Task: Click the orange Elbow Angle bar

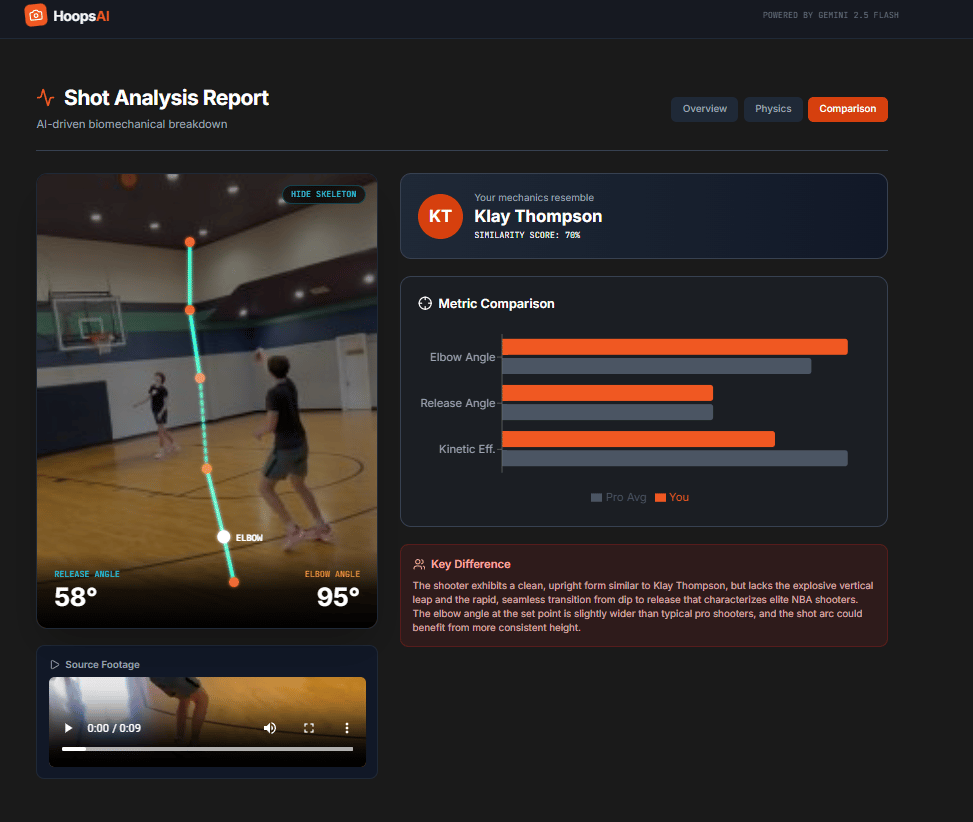Action: pos(675,347)
